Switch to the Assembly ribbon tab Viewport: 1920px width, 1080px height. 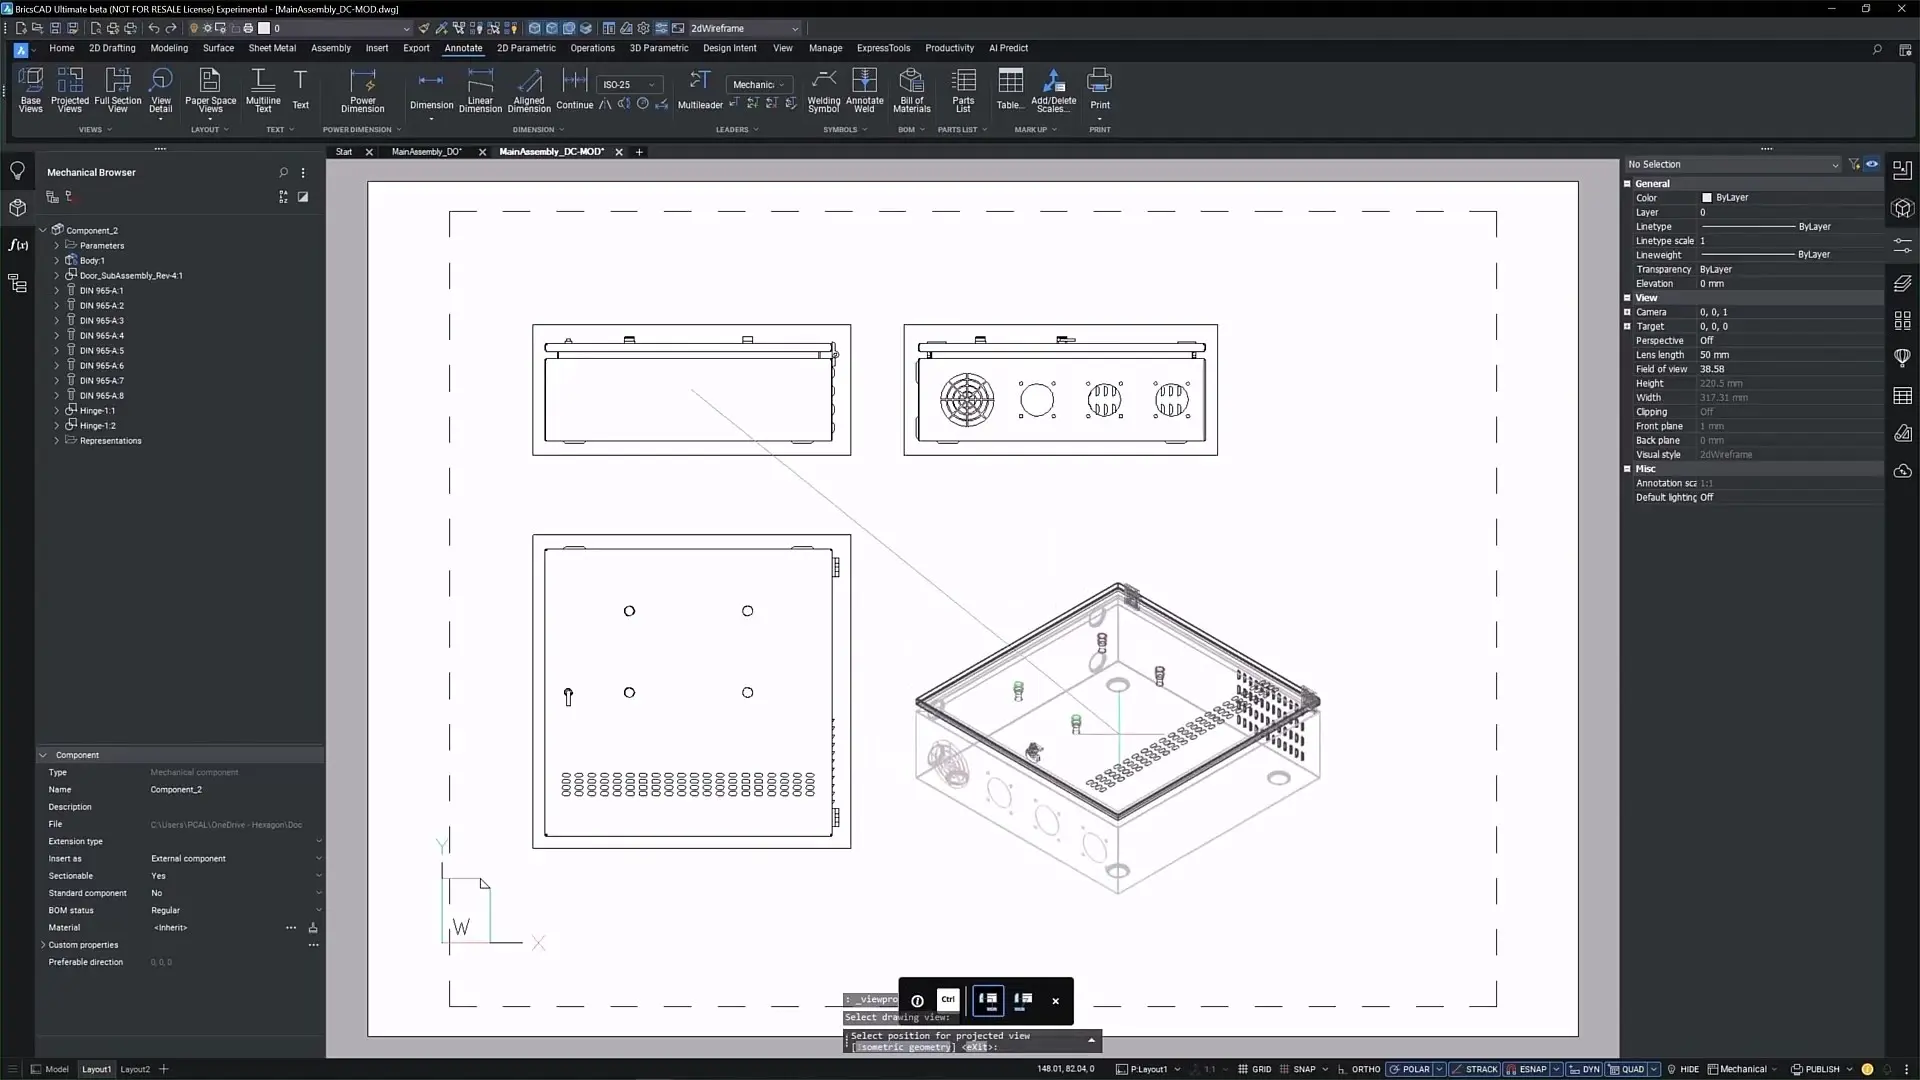tap(330, 48)
